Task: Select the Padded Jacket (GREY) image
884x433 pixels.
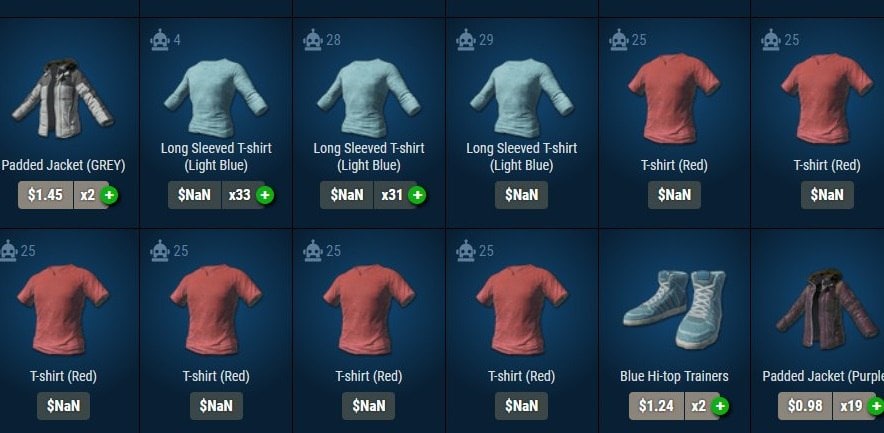Action: pos(63,98)
